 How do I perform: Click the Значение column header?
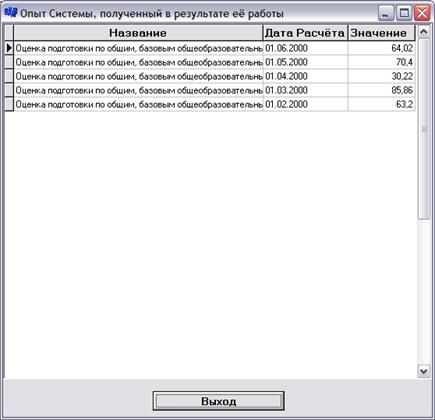point(381,33)
